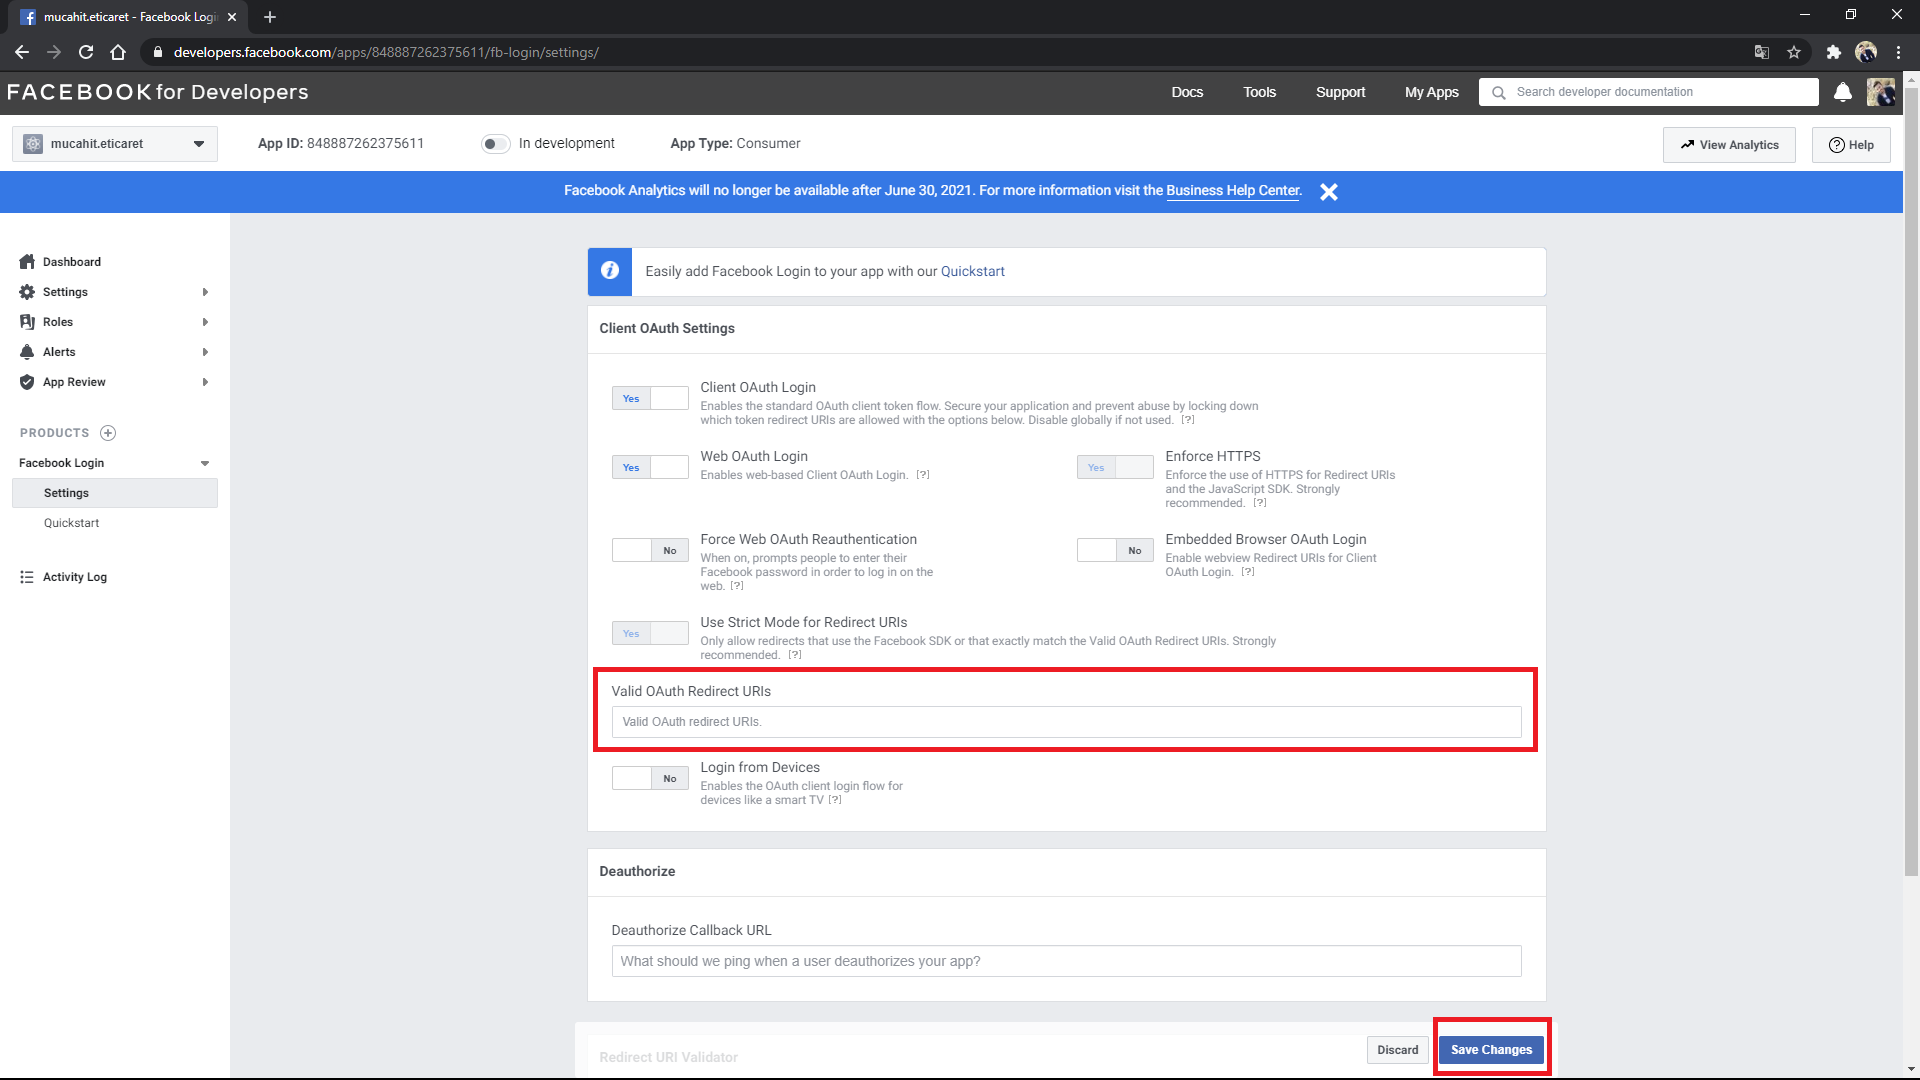Viewport: 1920px width, 1080px height.
Task: Enable Force Web OAuth Reauthentication
Action: [x=650, y=550]
